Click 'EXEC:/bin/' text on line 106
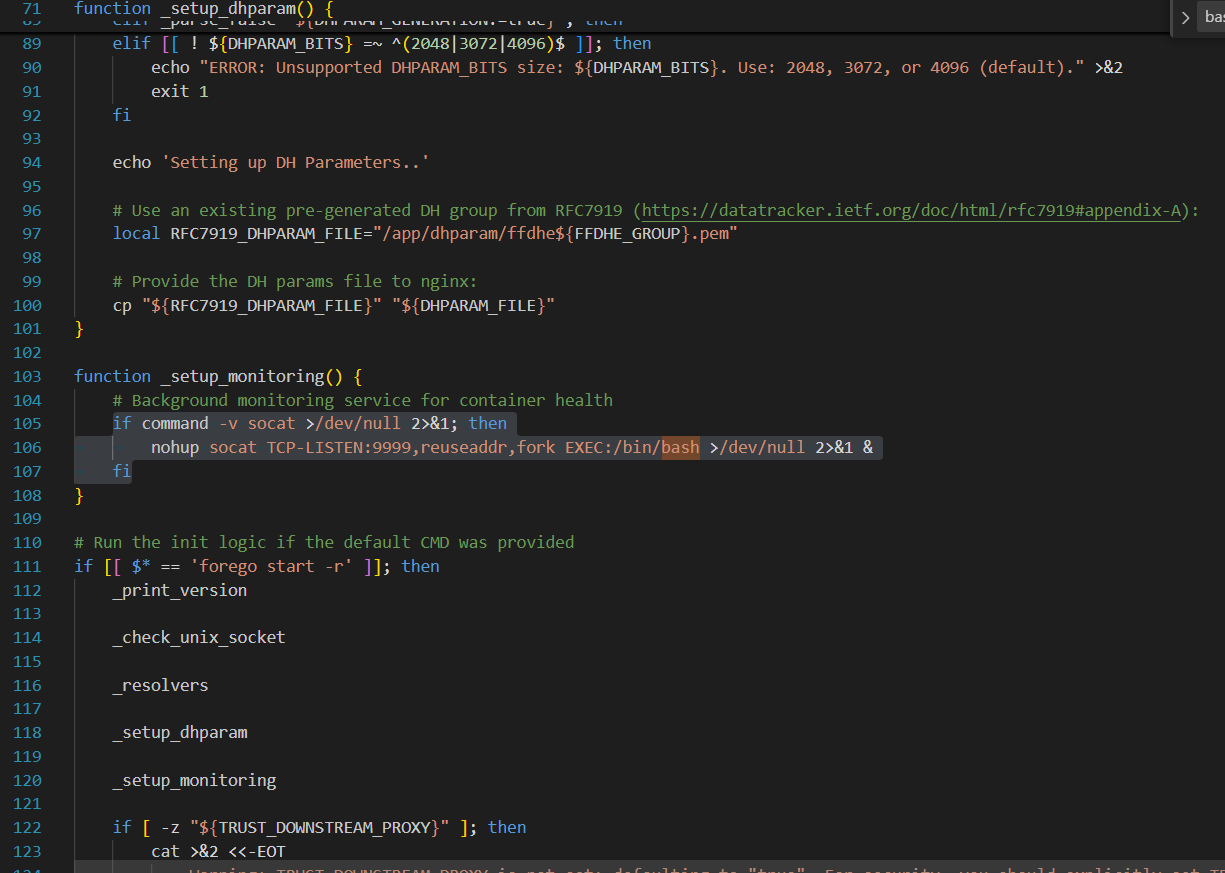The width and height of the screenshot is (1225, 873). 613,447
